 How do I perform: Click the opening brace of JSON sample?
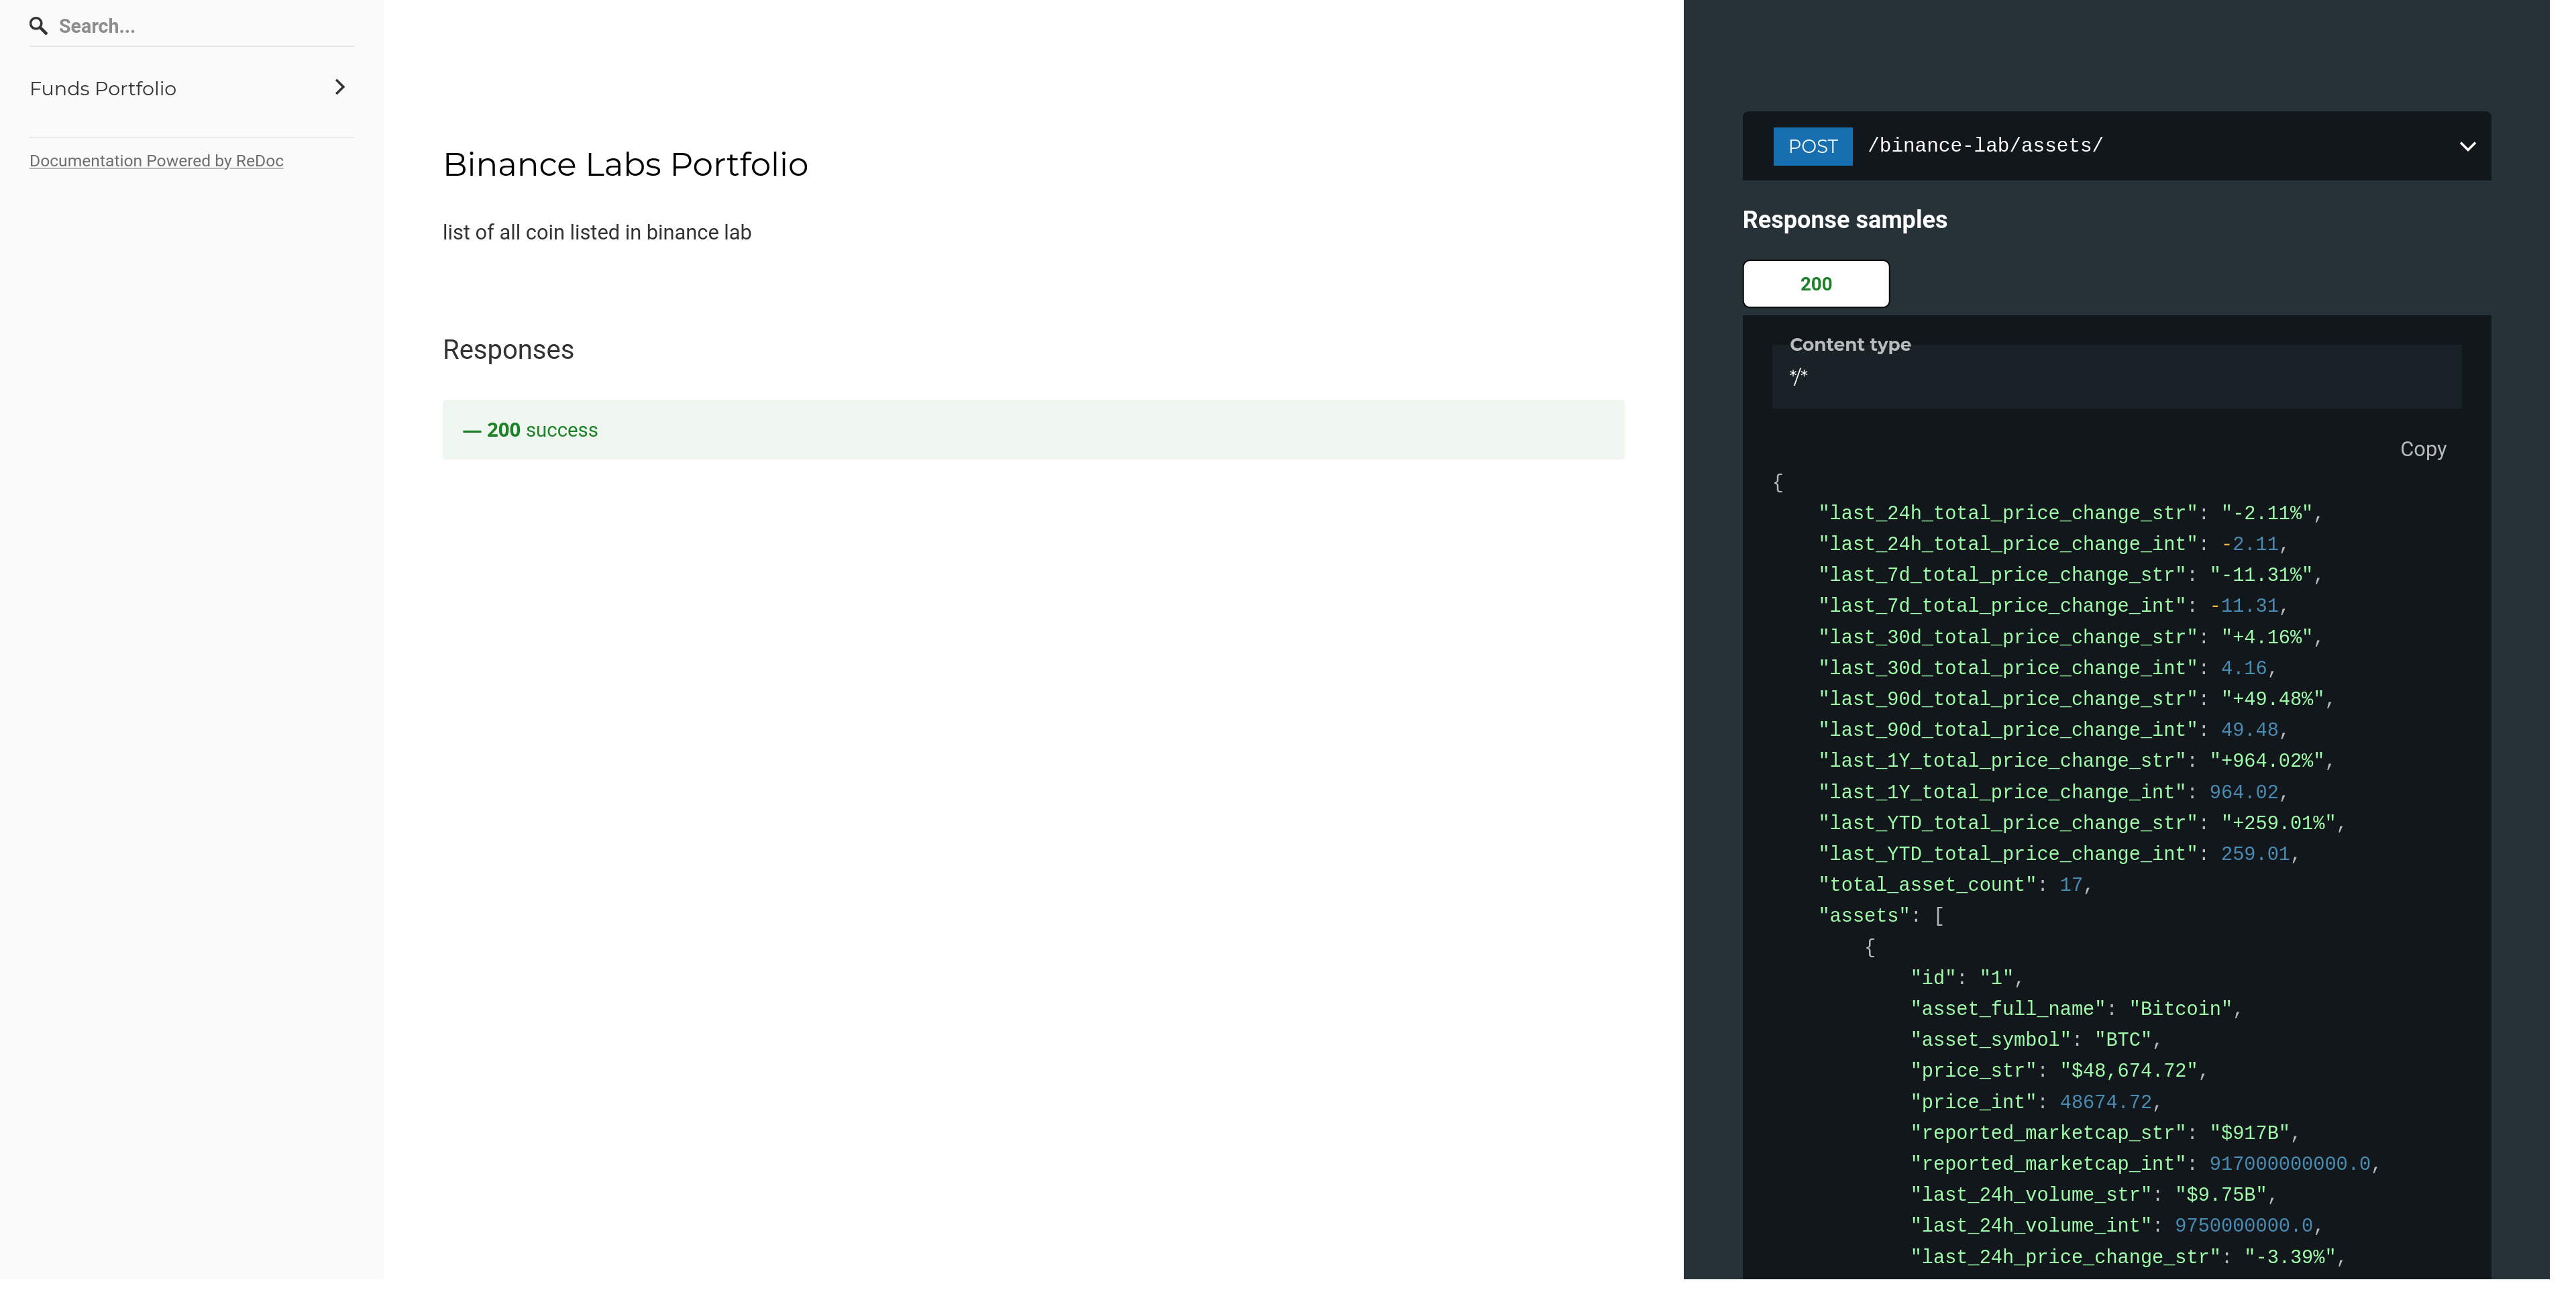click(x=1777, y=482)
